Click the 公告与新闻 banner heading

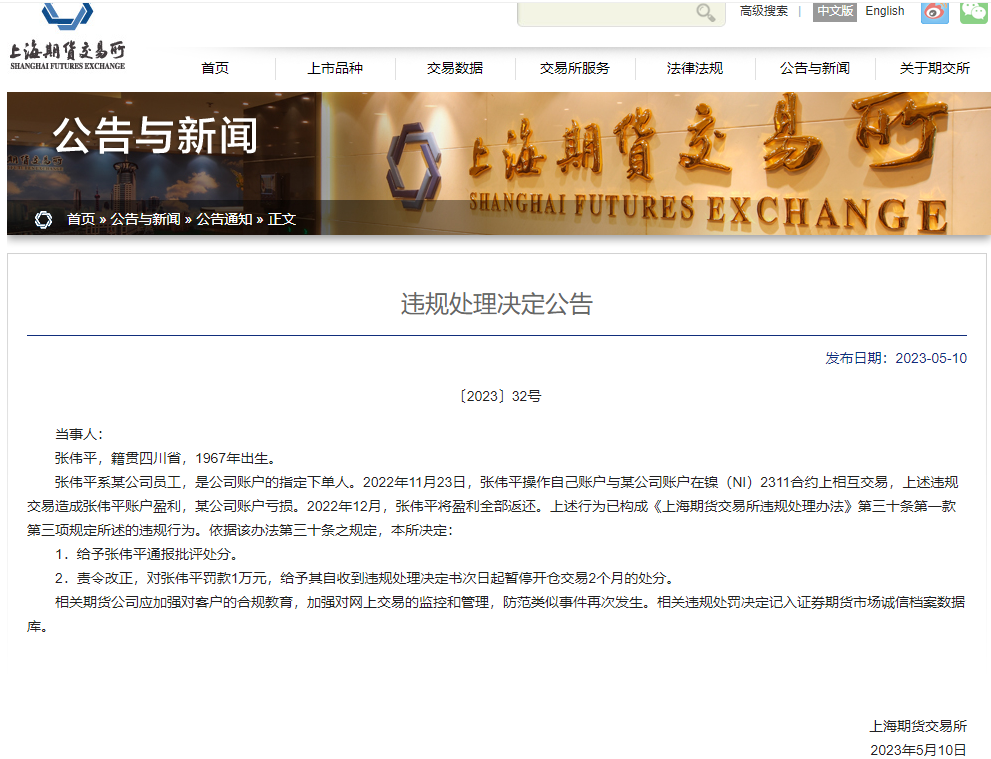[x=155, y=135]
